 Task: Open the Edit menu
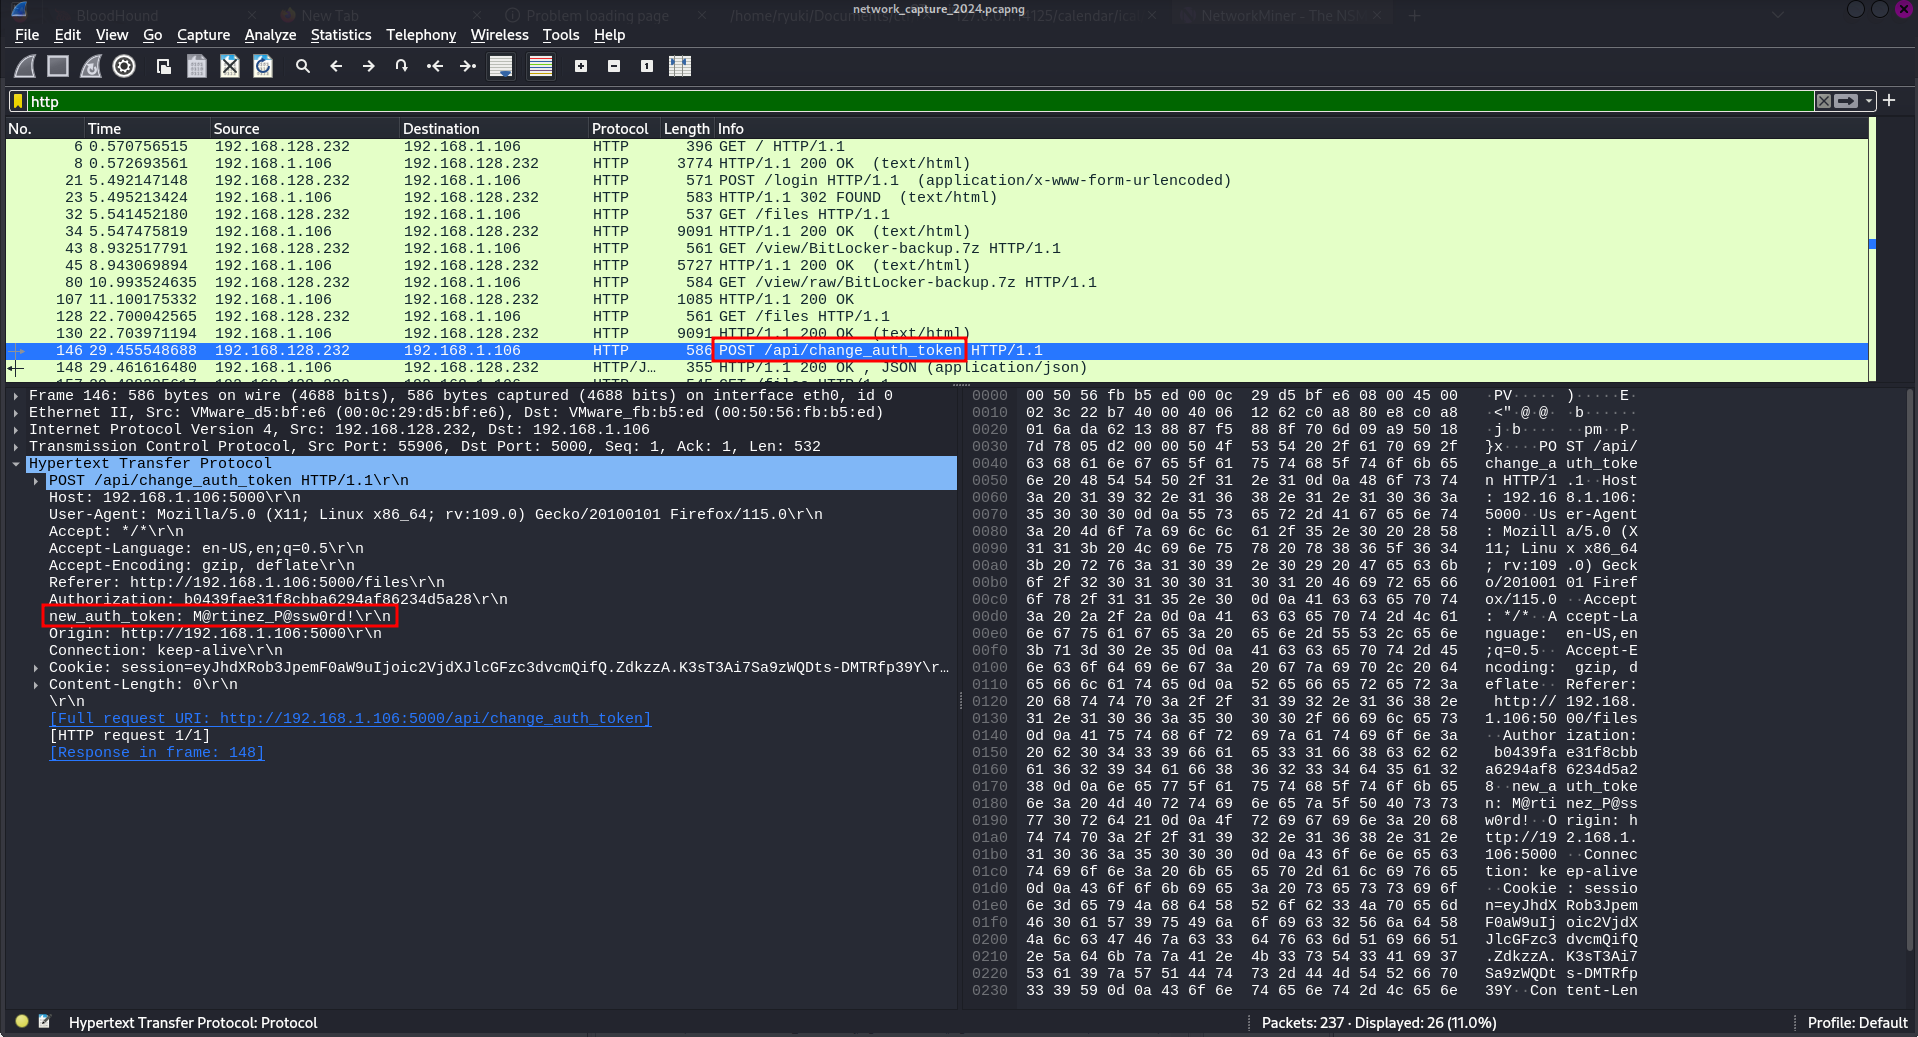point(68,35)
